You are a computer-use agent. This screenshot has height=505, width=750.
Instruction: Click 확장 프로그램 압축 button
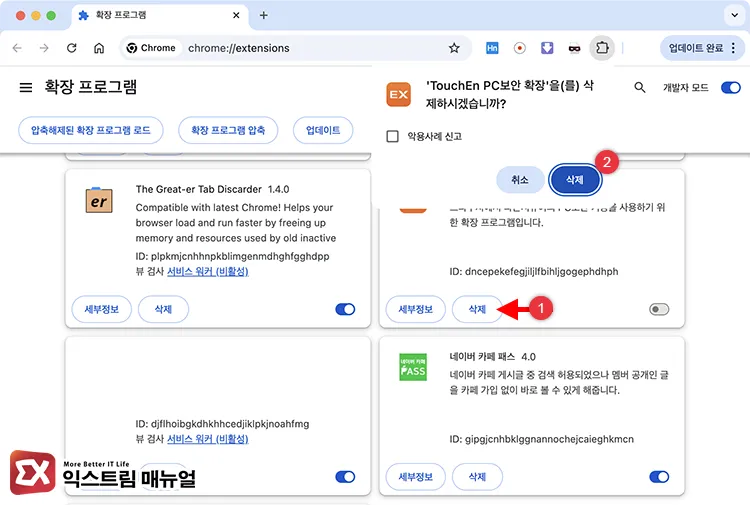point(228,130)
